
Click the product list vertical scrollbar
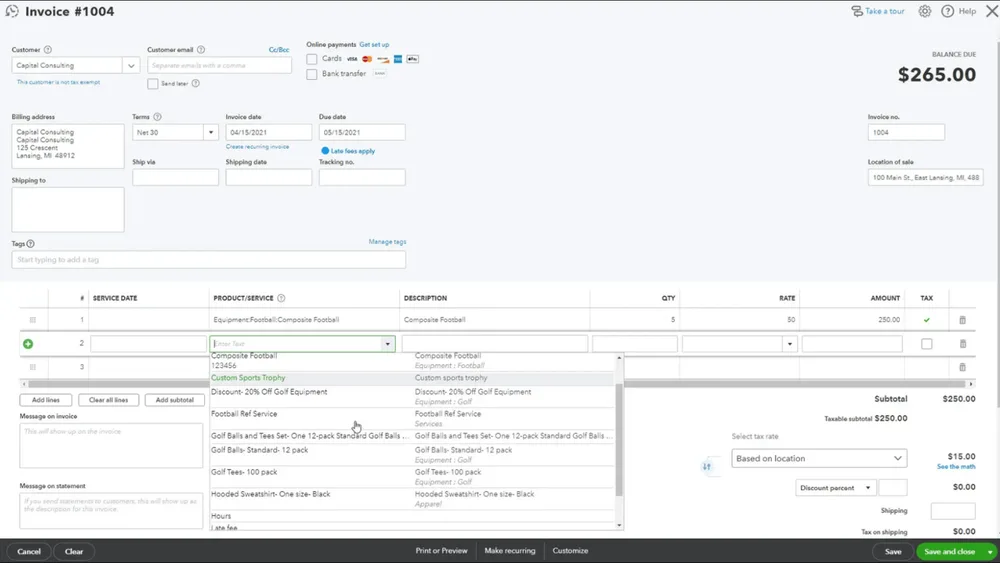pyautogui.click(x=619, y=440)
